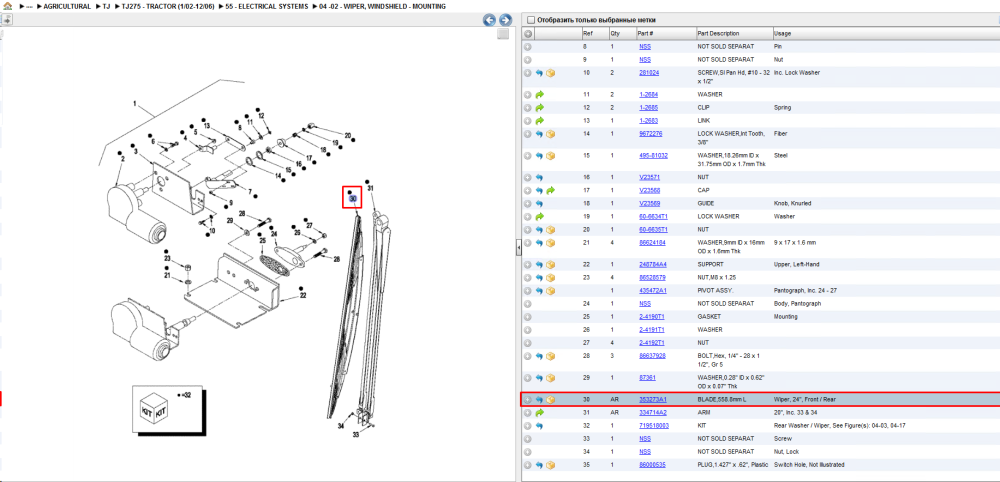1000x482 pixels.
Task: Click box icon on row 29 WASHER
Action: click(x=550, y=377)
